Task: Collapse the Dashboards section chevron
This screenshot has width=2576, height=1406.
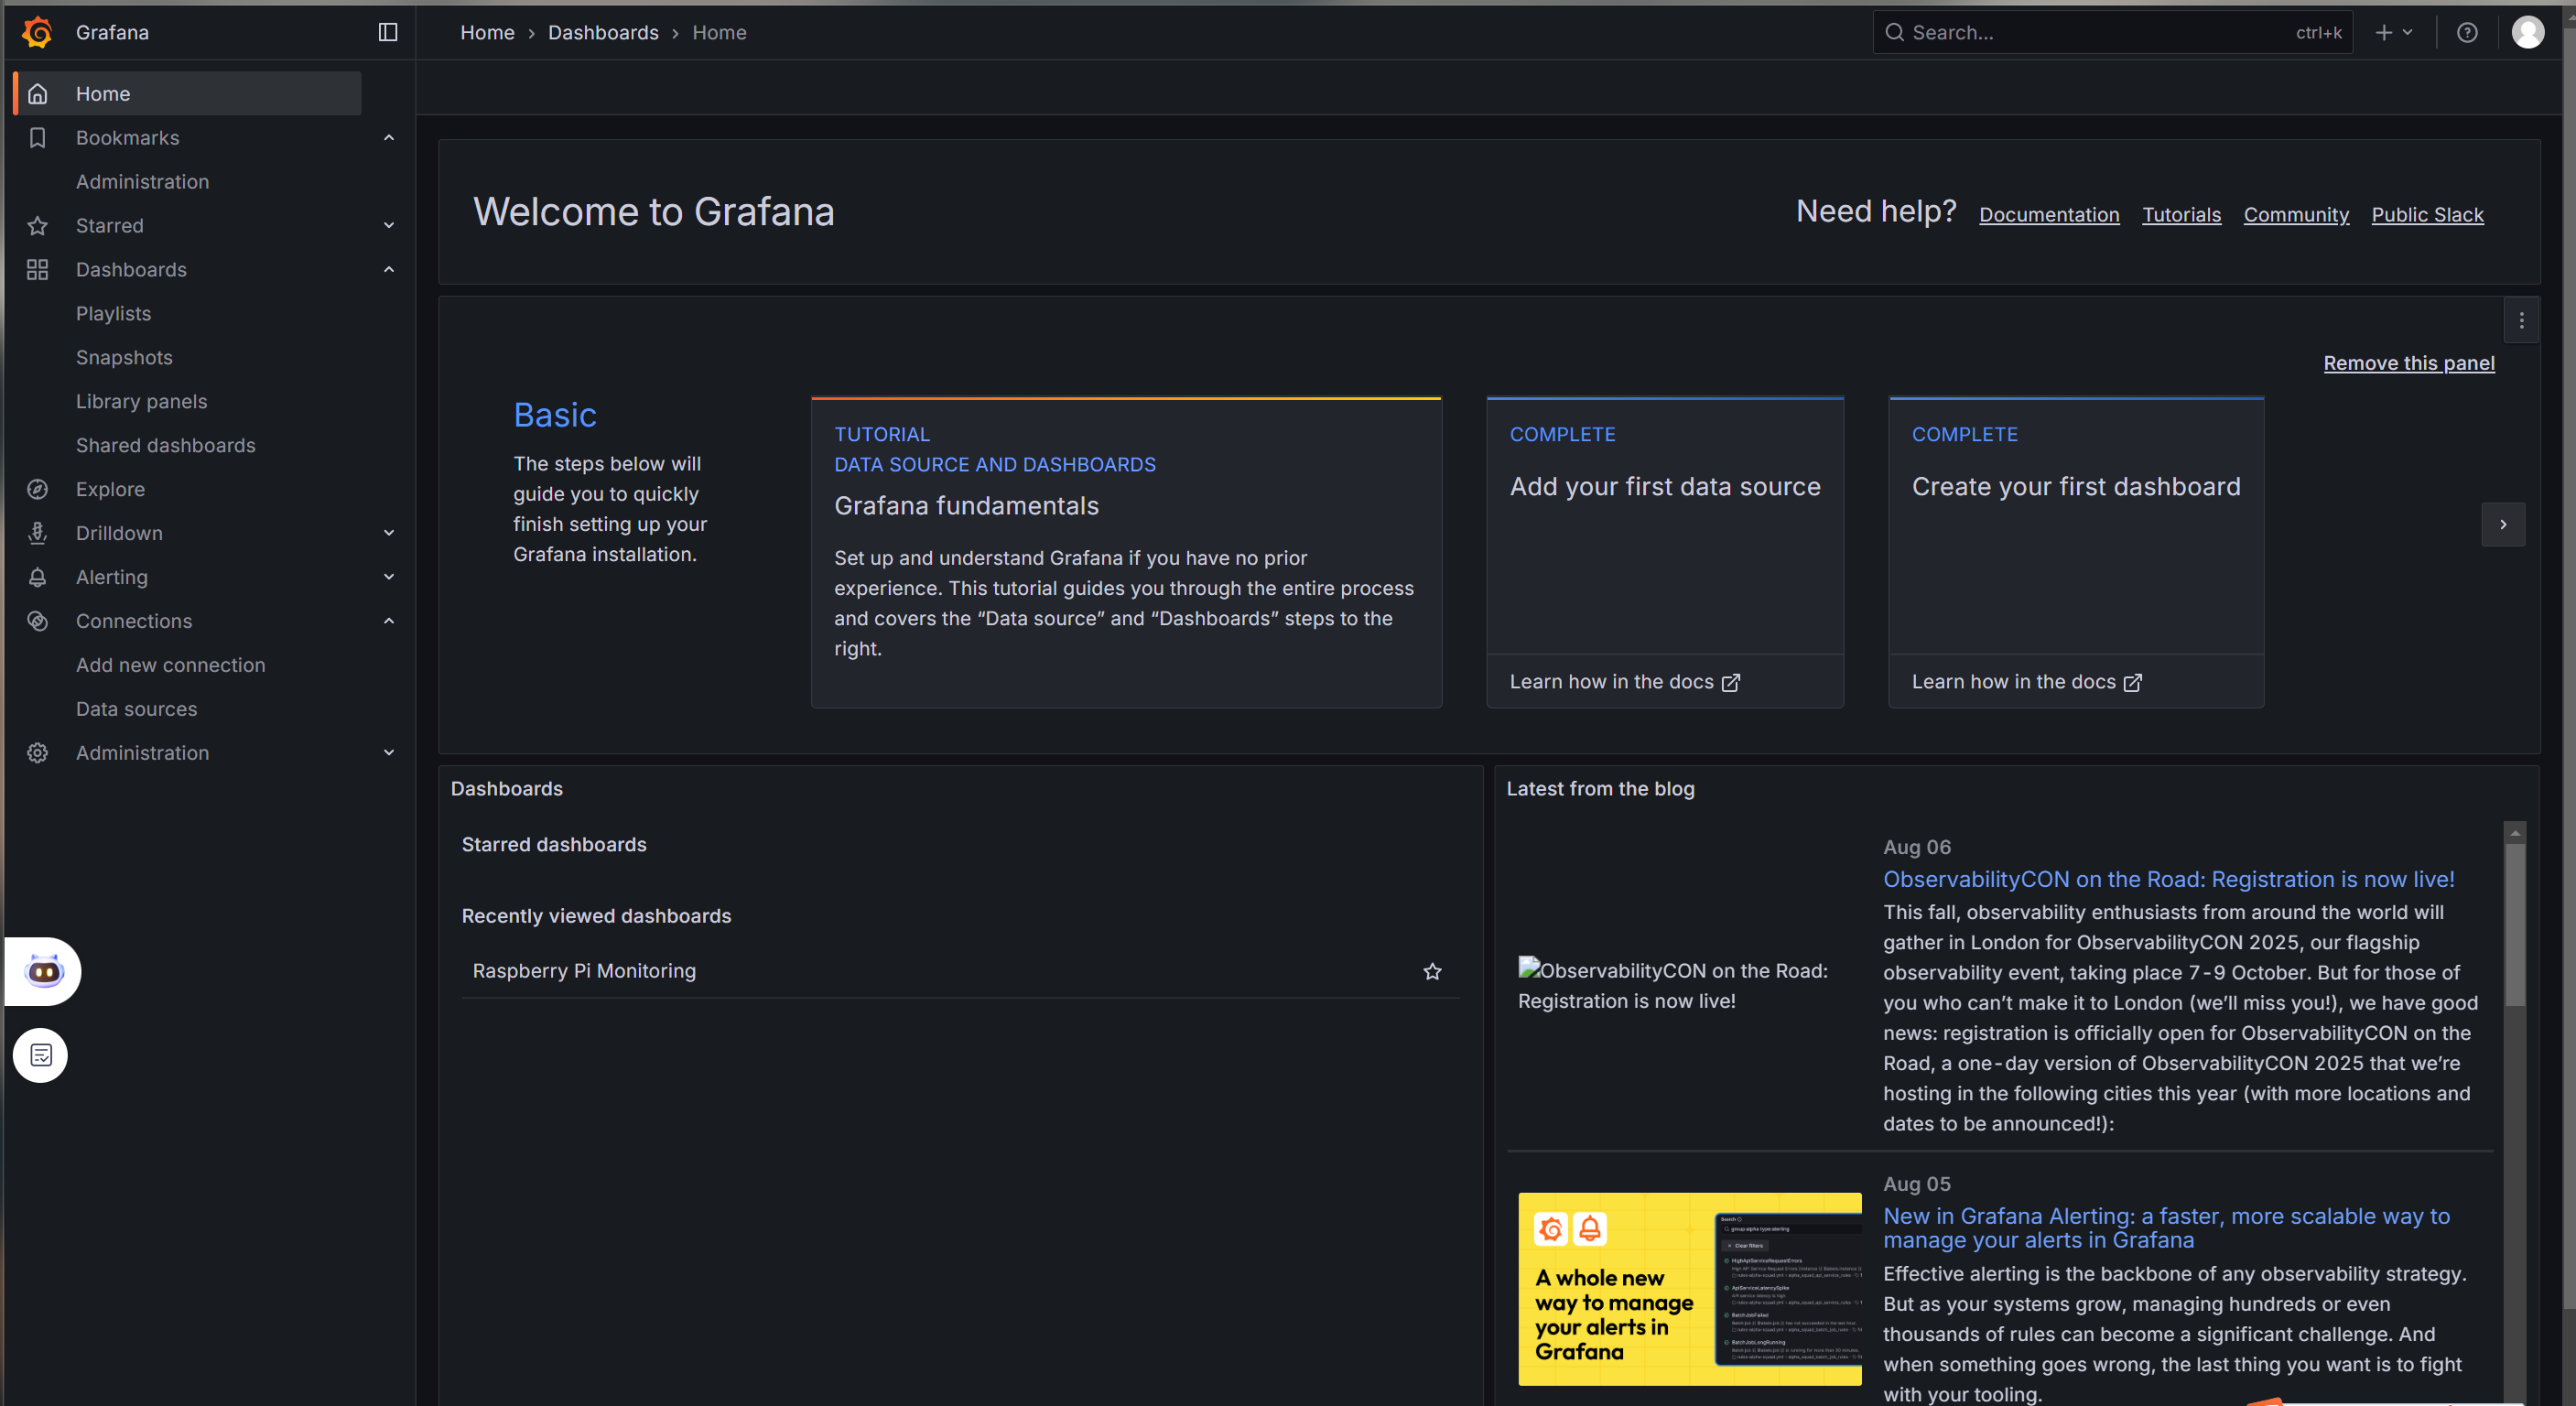Action: coord(389,269)
